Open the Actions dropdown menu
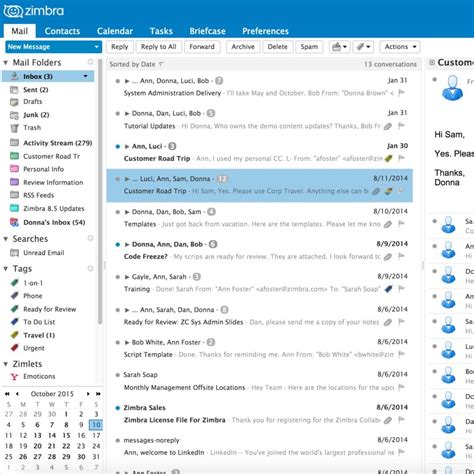474x474 pixels. [400, 47]
